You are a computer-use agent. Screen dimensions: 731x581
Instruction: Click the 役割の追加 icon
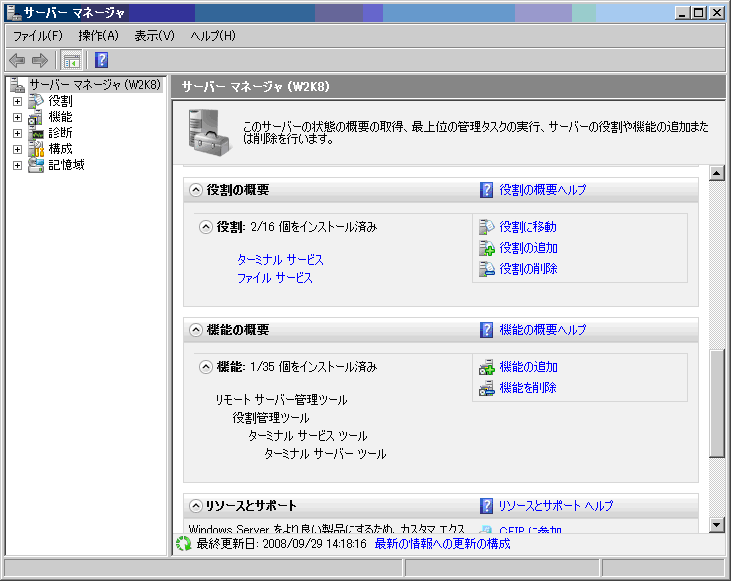[x=487, y=248]
